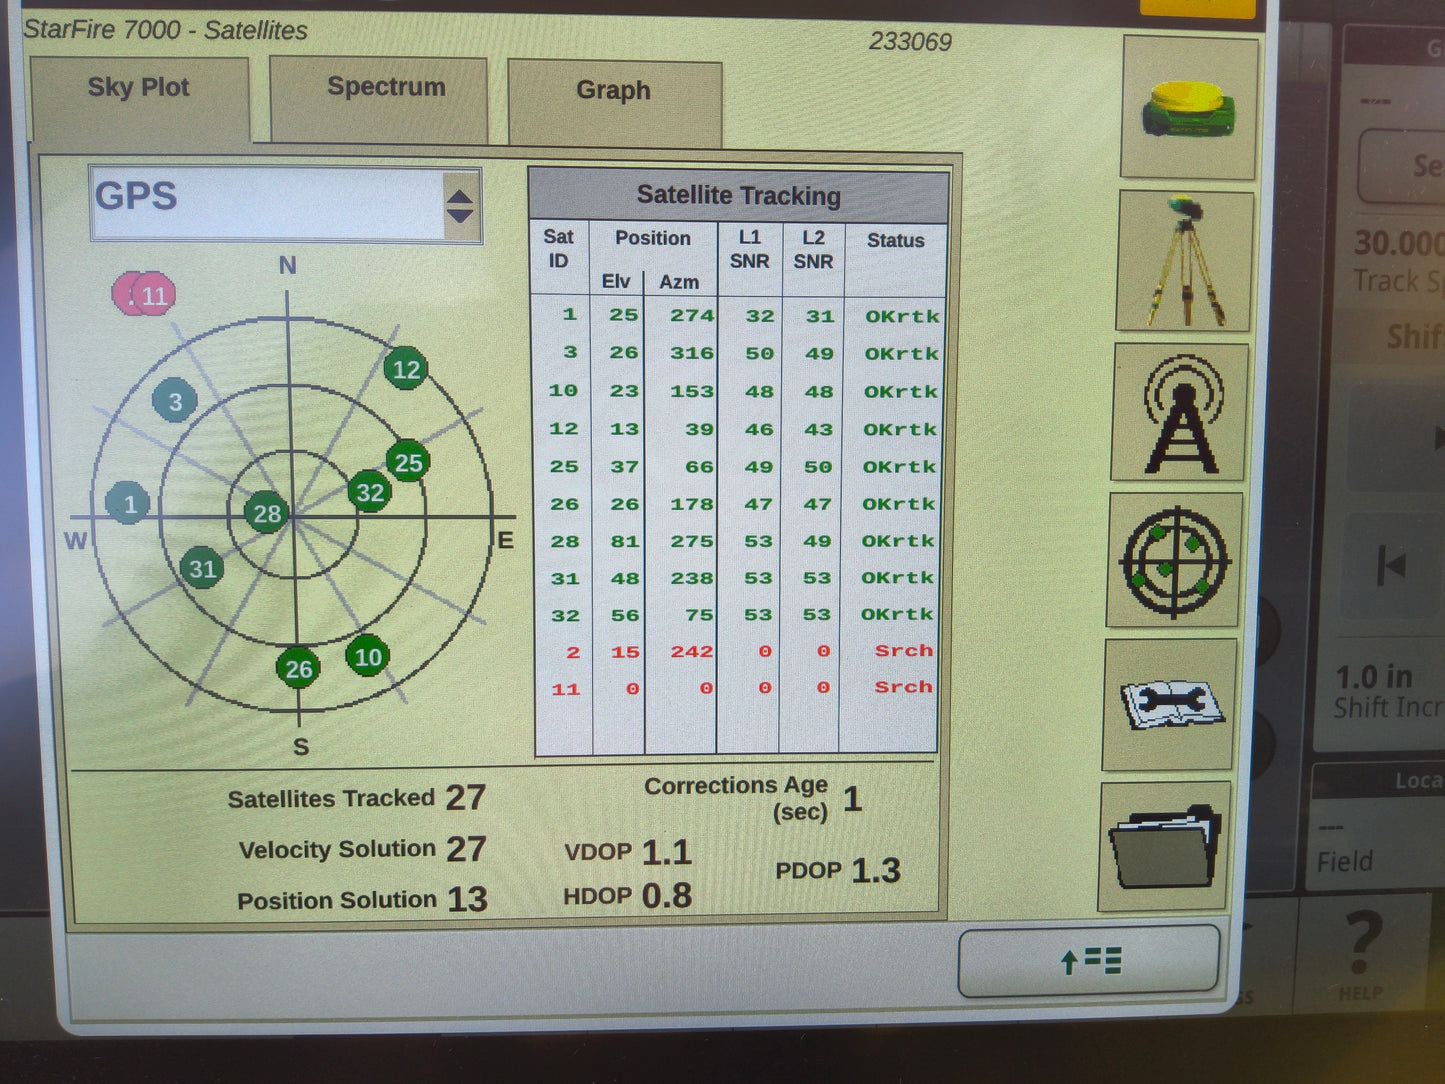Select satellite 12 on the sky plot
Image resolution: width=1445 pixels, height=1084 pixels.
(406, 370)
